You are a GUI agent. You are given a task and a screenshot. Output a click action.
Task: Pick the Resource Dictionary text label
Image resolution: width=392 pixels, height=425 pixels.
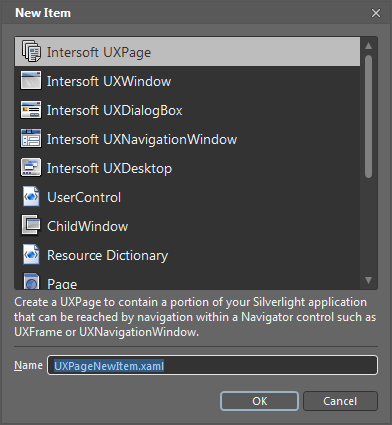[x=108, y=255]
